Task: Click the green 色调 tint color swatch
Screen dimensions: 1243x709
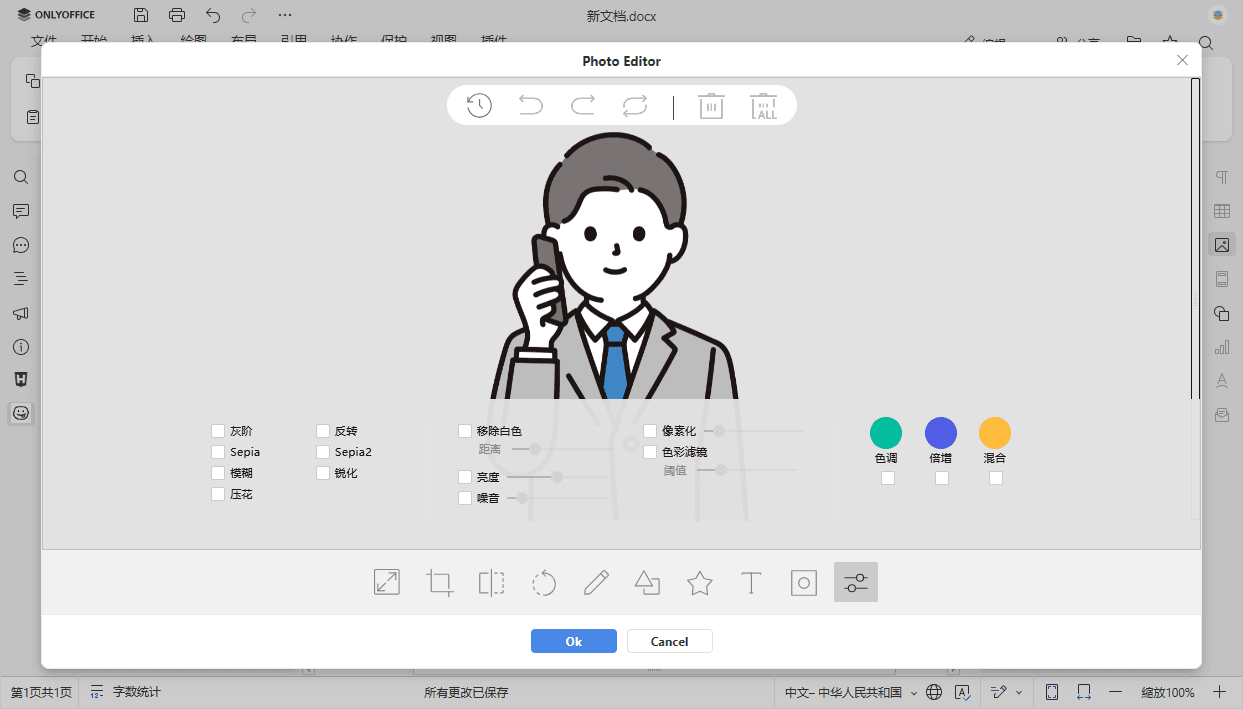Action: pyautogui.click(x=885, y=431)
